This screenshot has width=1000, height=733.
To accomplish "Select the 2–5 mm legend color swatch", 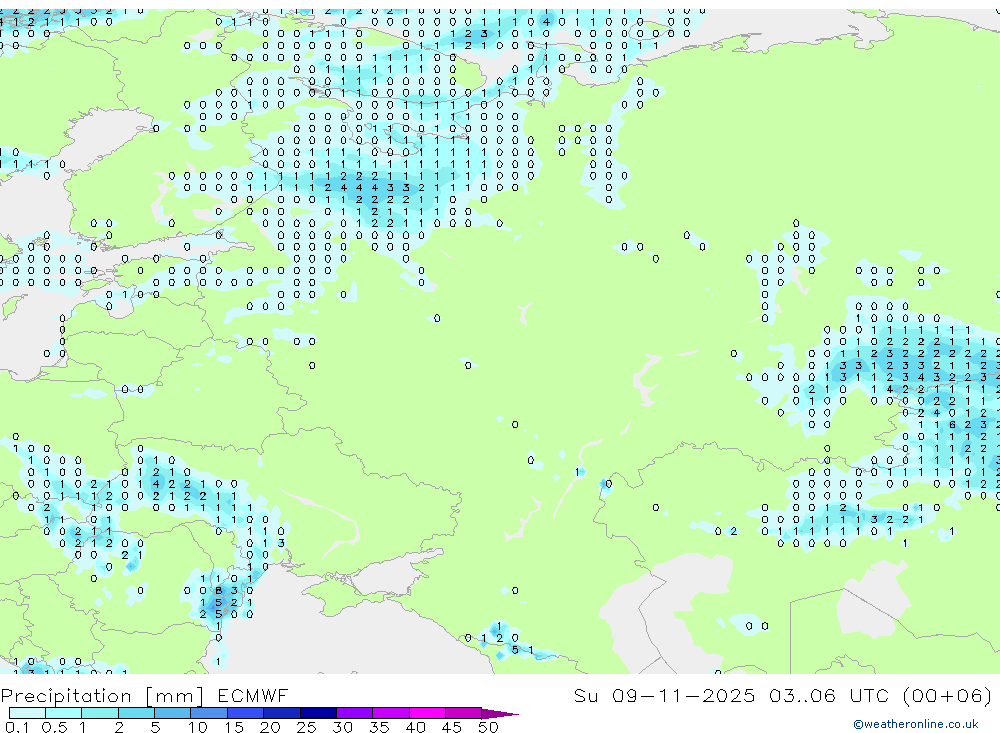I will click(x=136, y=713).
